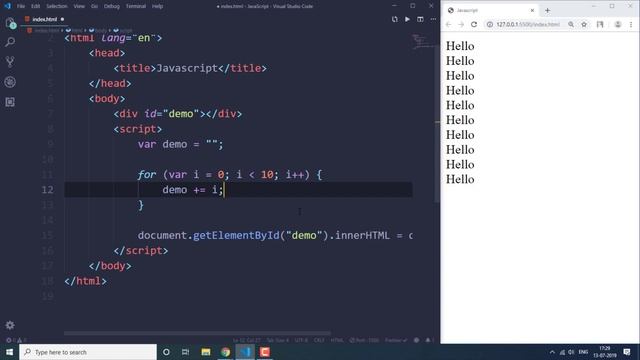
Task: Change the HTML language mode in the status bar
Action: point(337,340)
